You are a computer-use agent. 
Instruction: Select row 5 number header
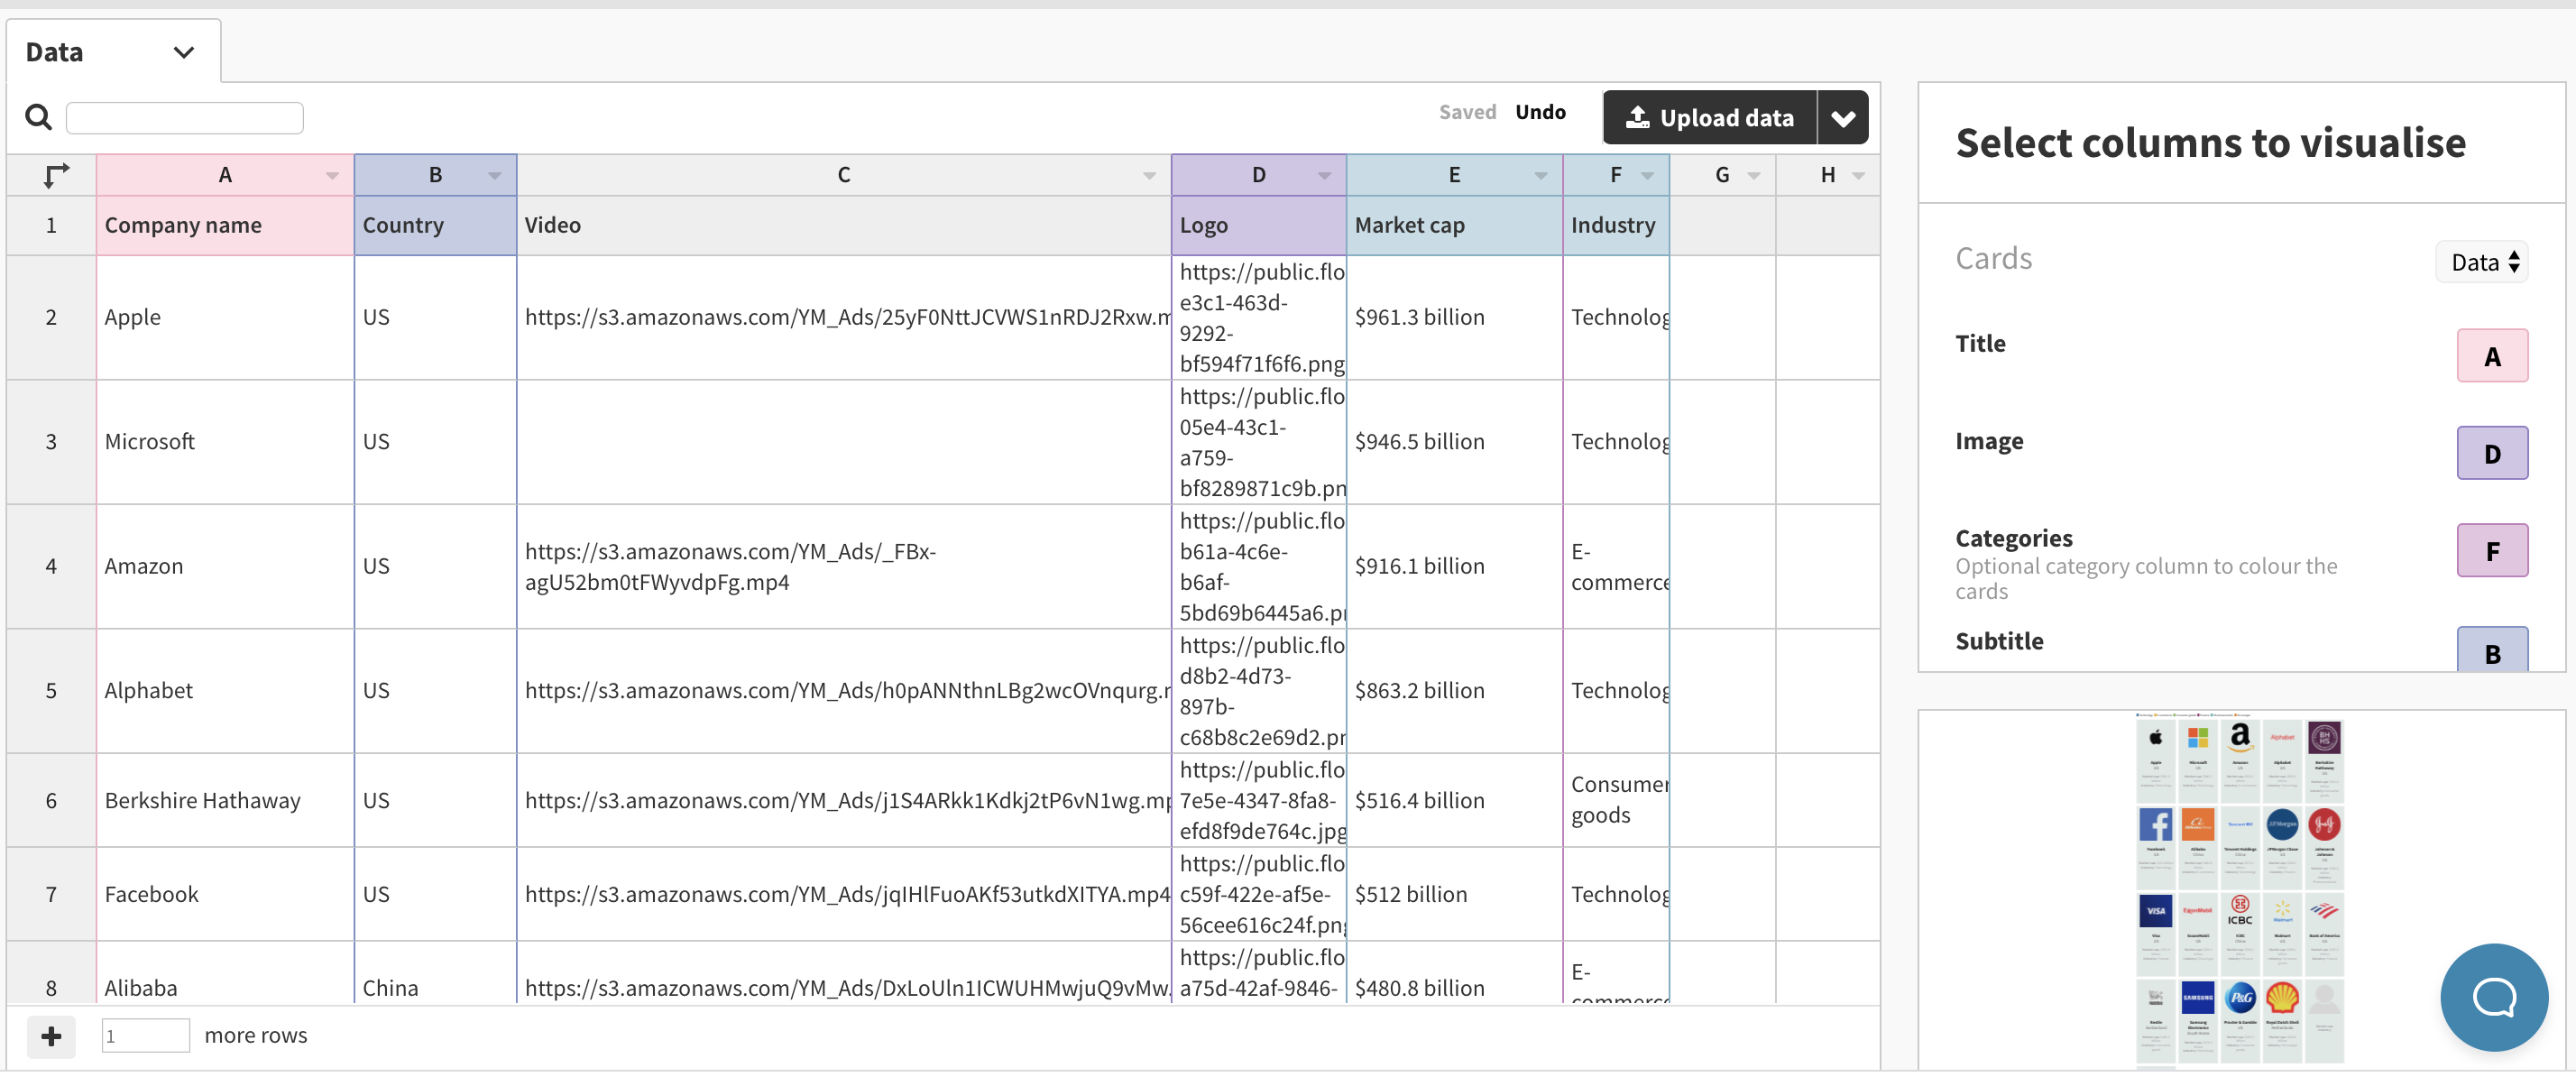51,691
